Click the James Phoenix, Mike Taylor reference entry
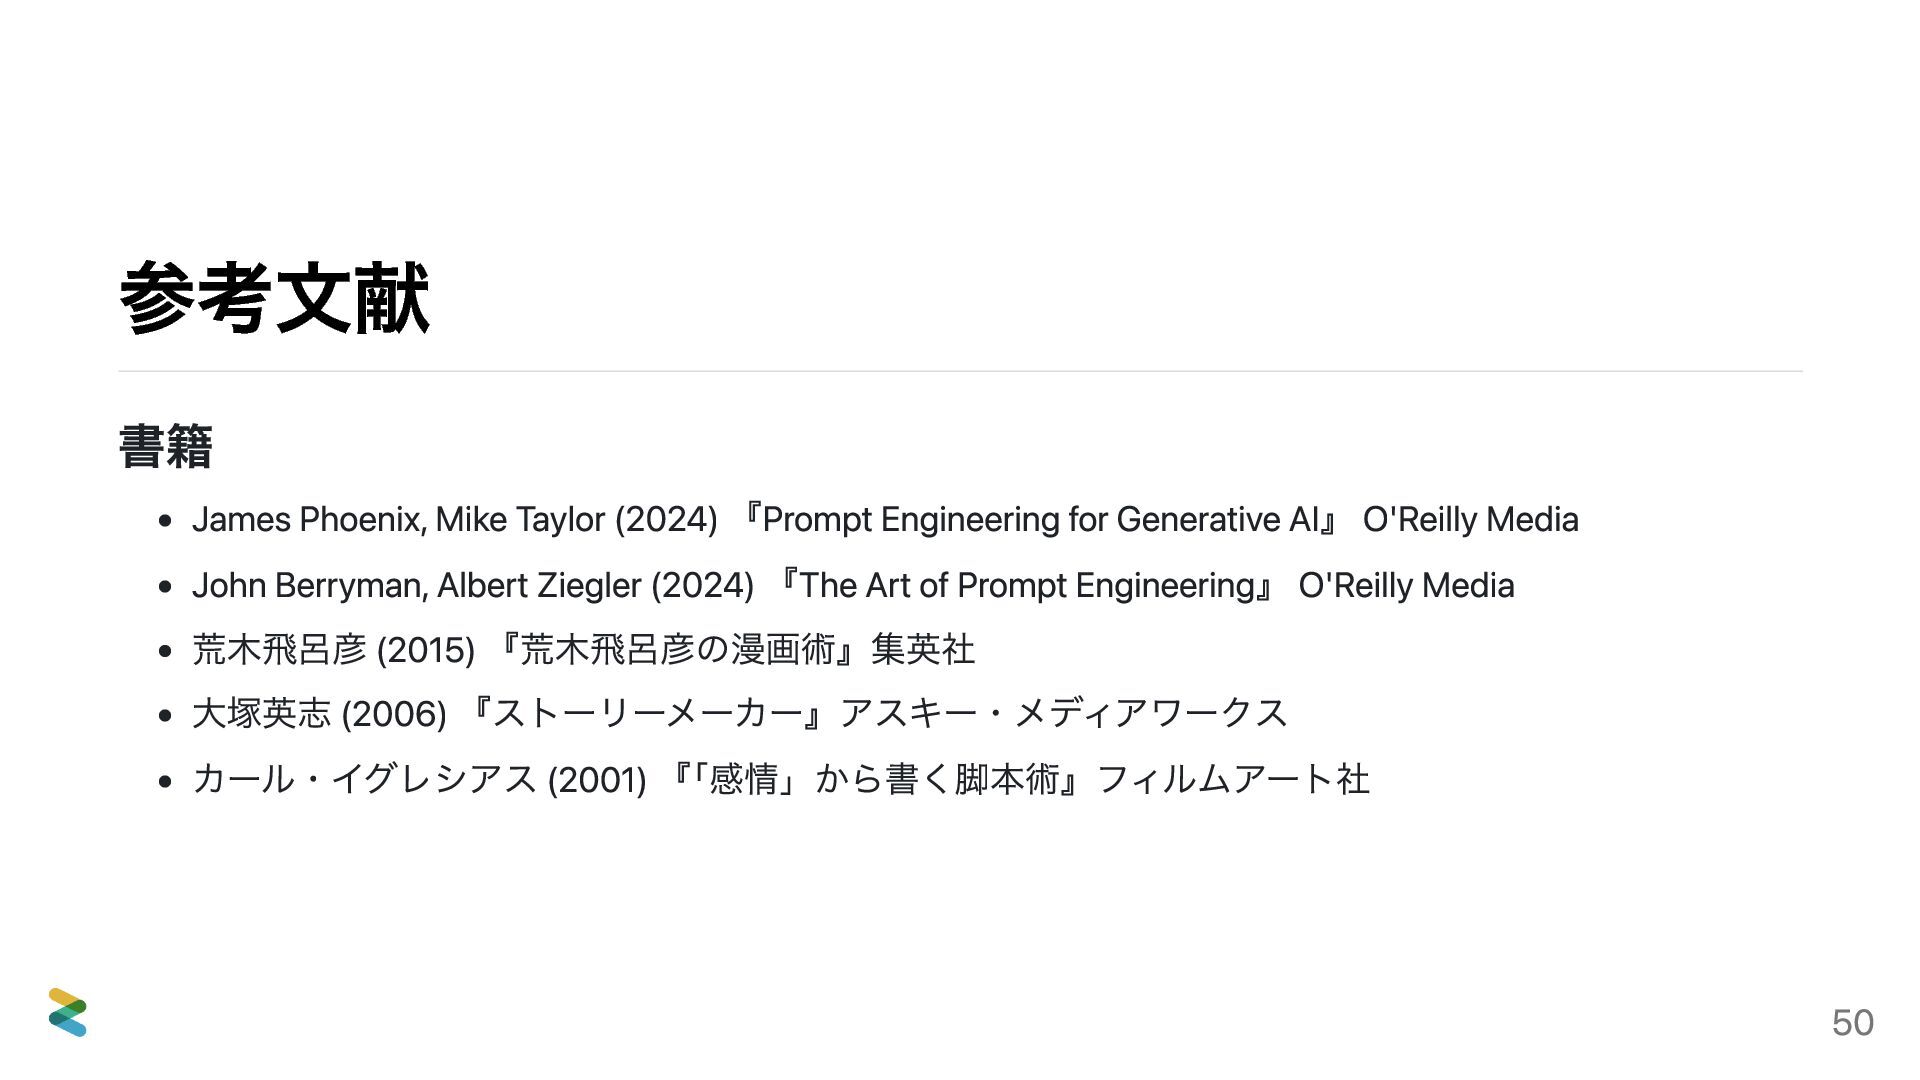Screen dimensions: 1920x1080 [x=885, y=520]
